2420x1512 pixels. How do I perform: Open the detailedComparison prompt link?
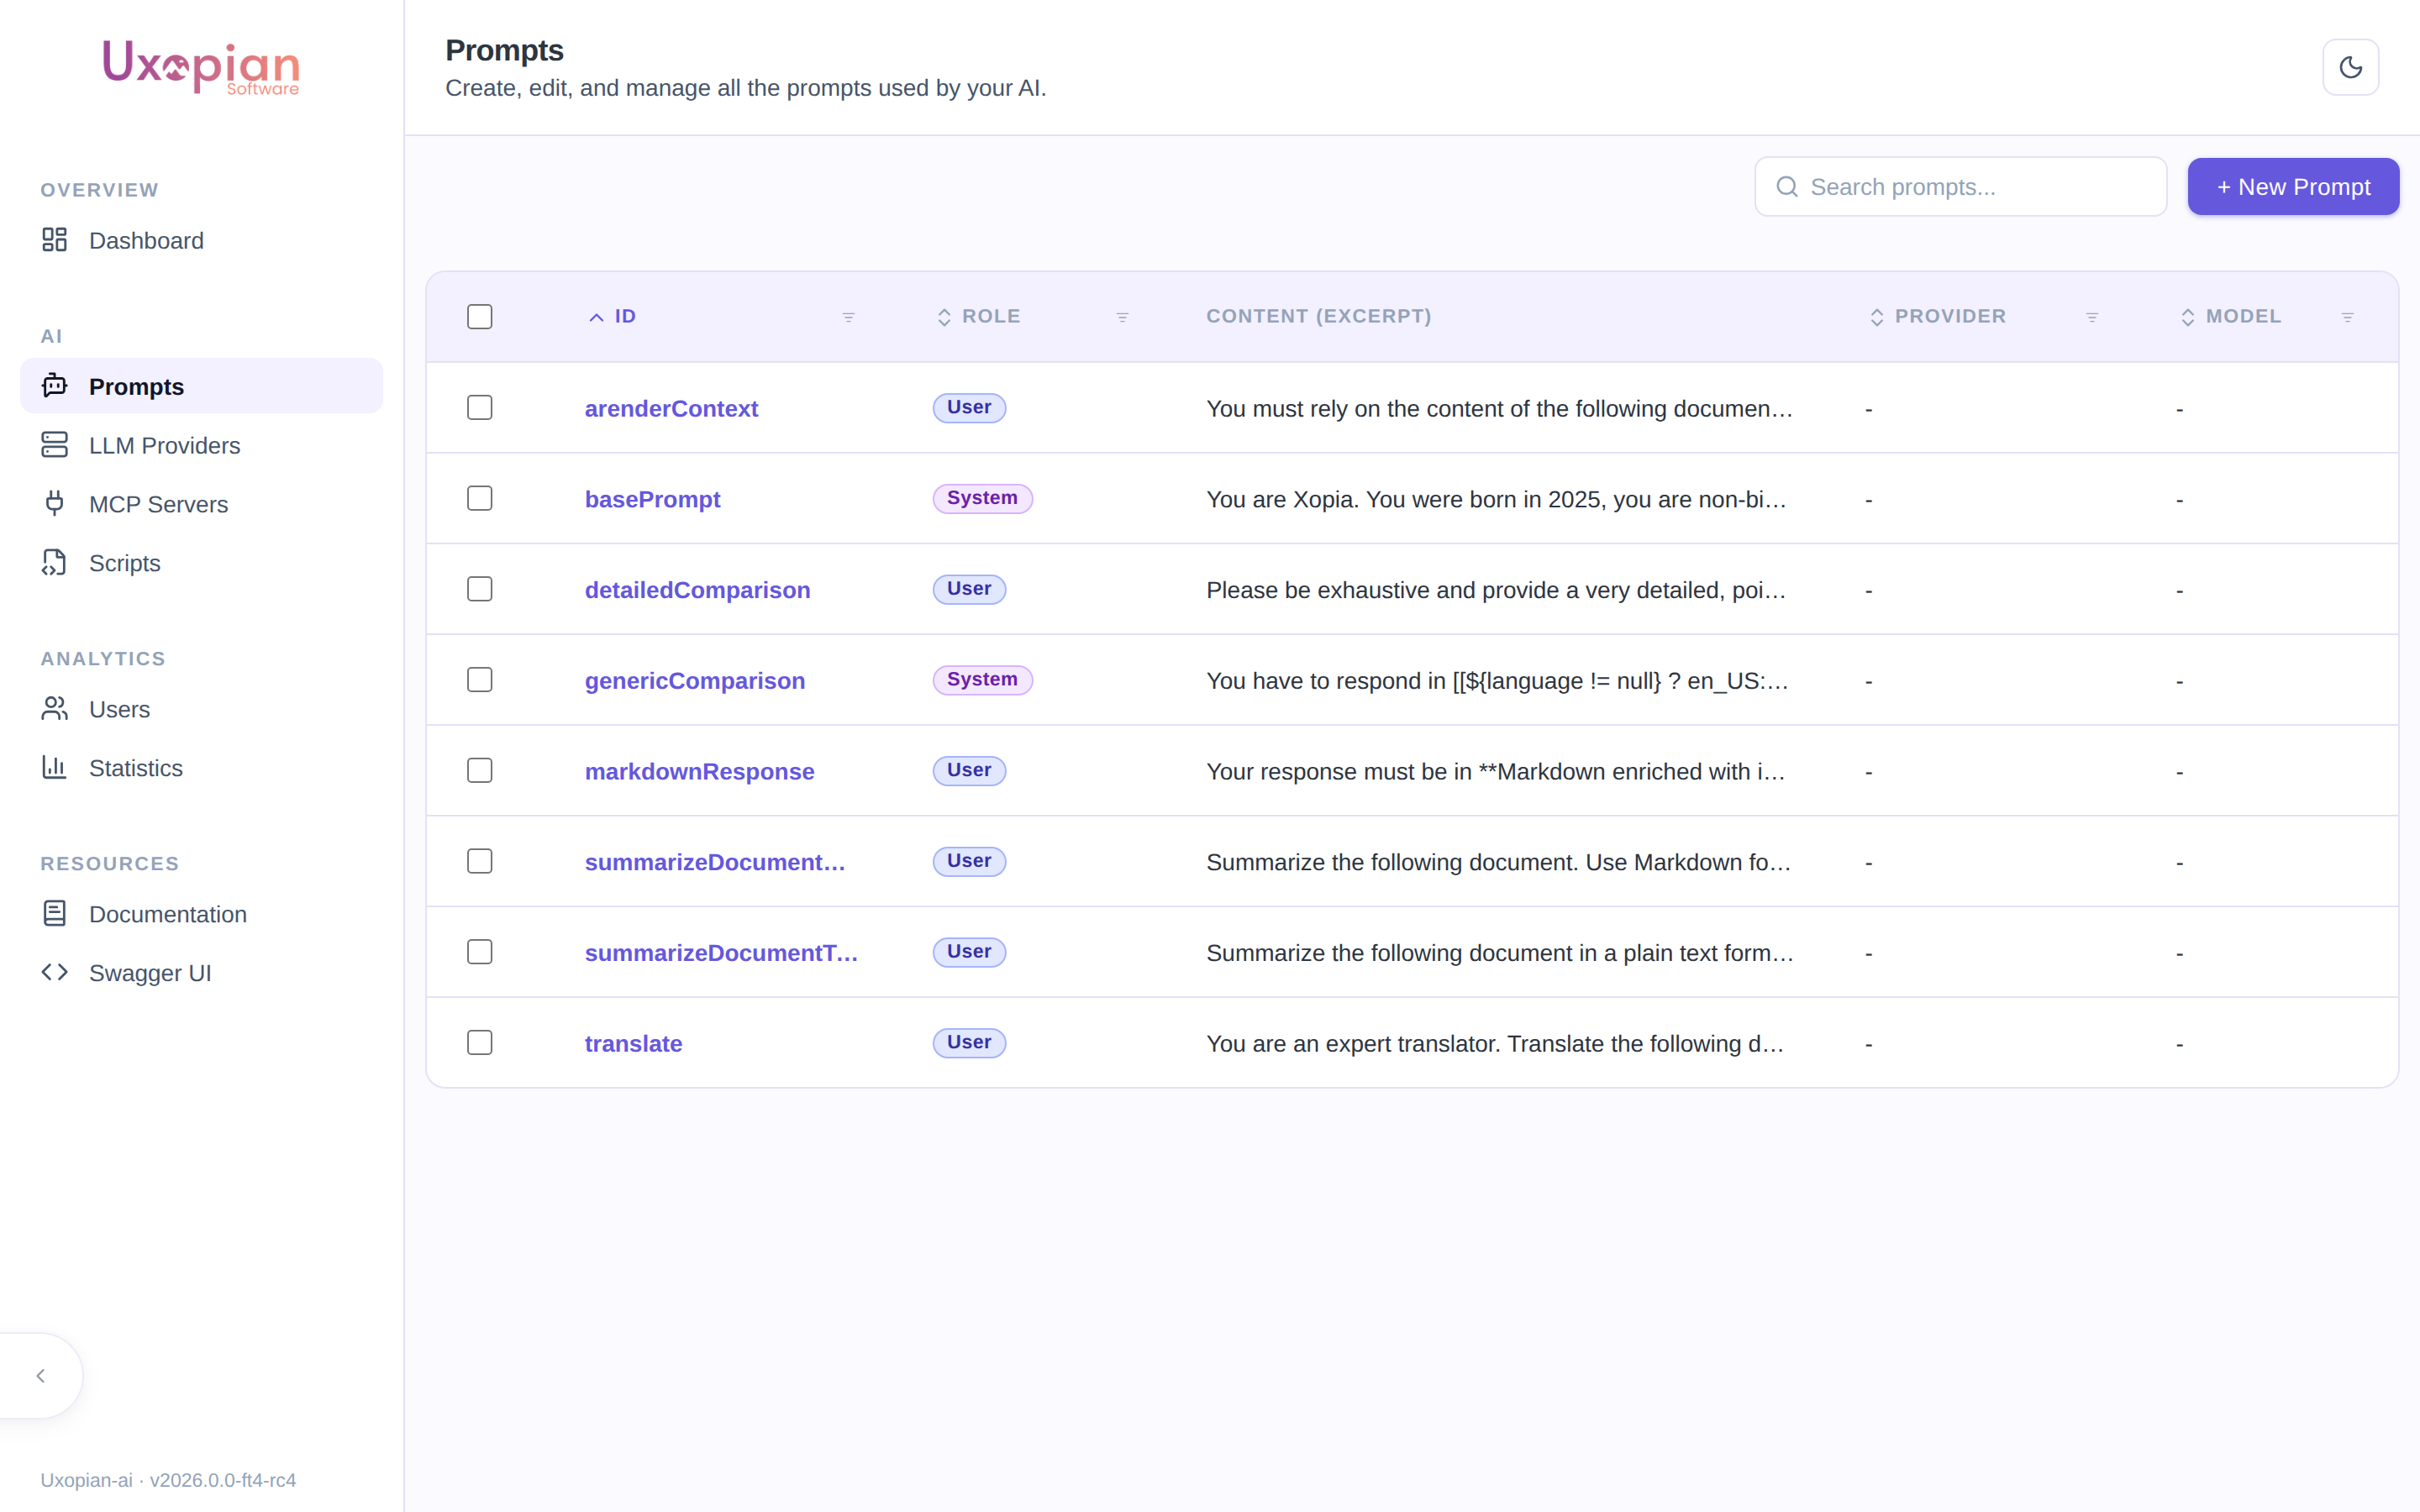(x=697, y=590)
